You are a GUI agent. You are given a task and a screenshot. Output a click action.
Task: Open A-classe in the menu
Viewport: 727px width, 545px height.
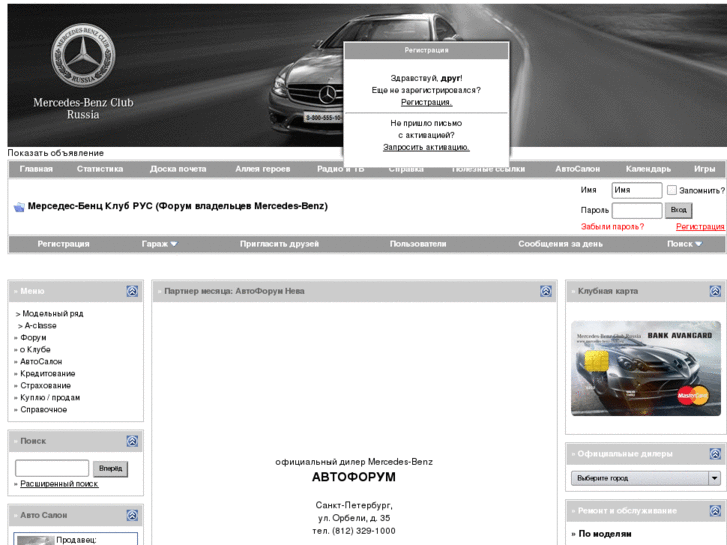click(40, 326)
